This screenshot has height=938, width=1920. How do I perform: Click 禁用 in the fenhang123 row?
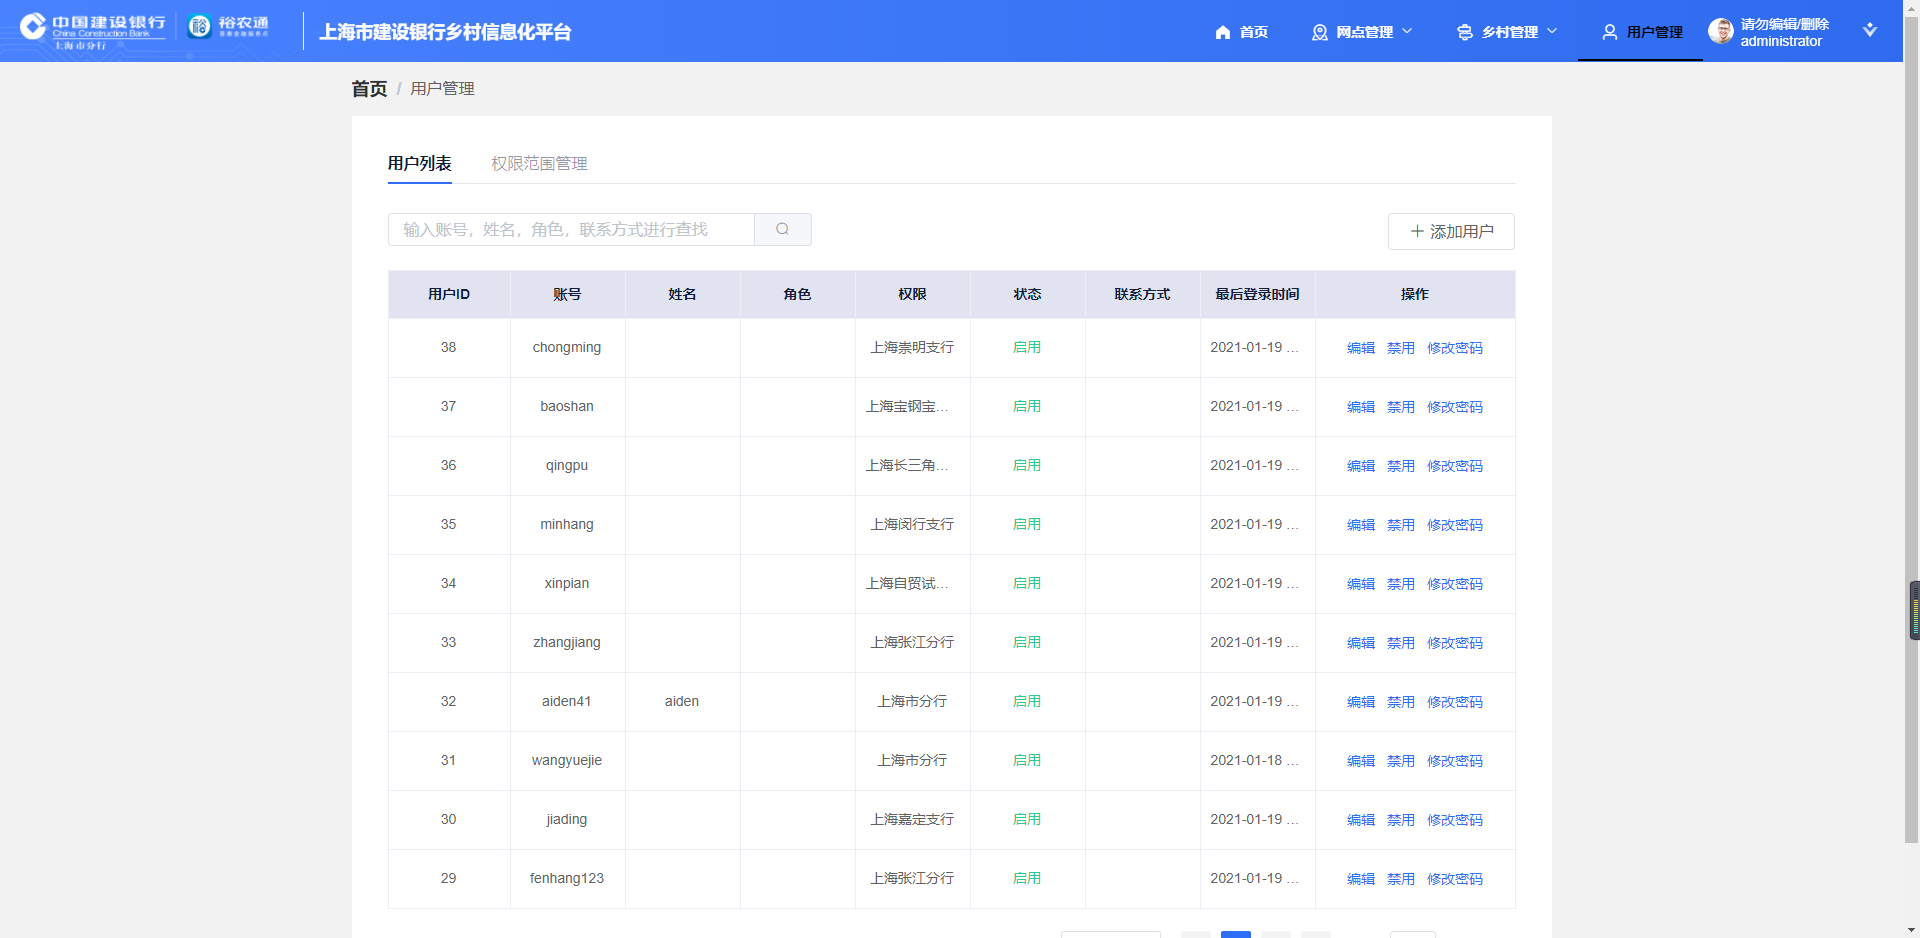[1400, 879]
